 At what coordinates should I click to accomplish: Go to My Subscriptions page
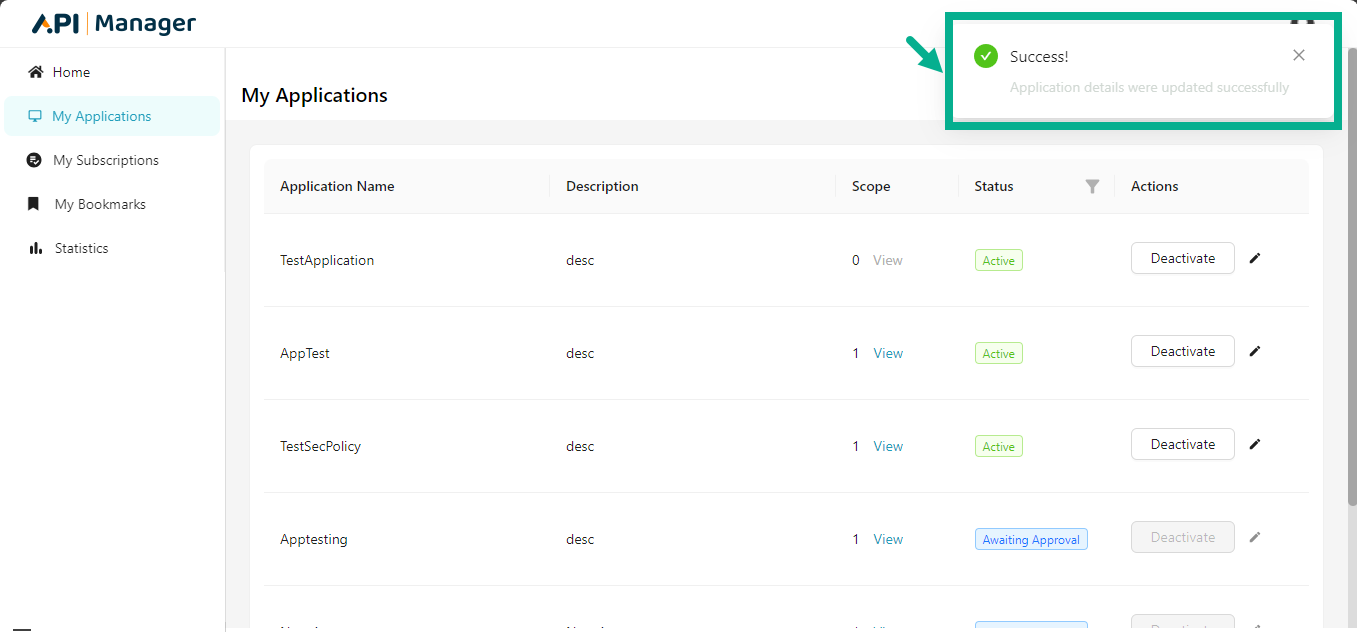coord(105,160)
